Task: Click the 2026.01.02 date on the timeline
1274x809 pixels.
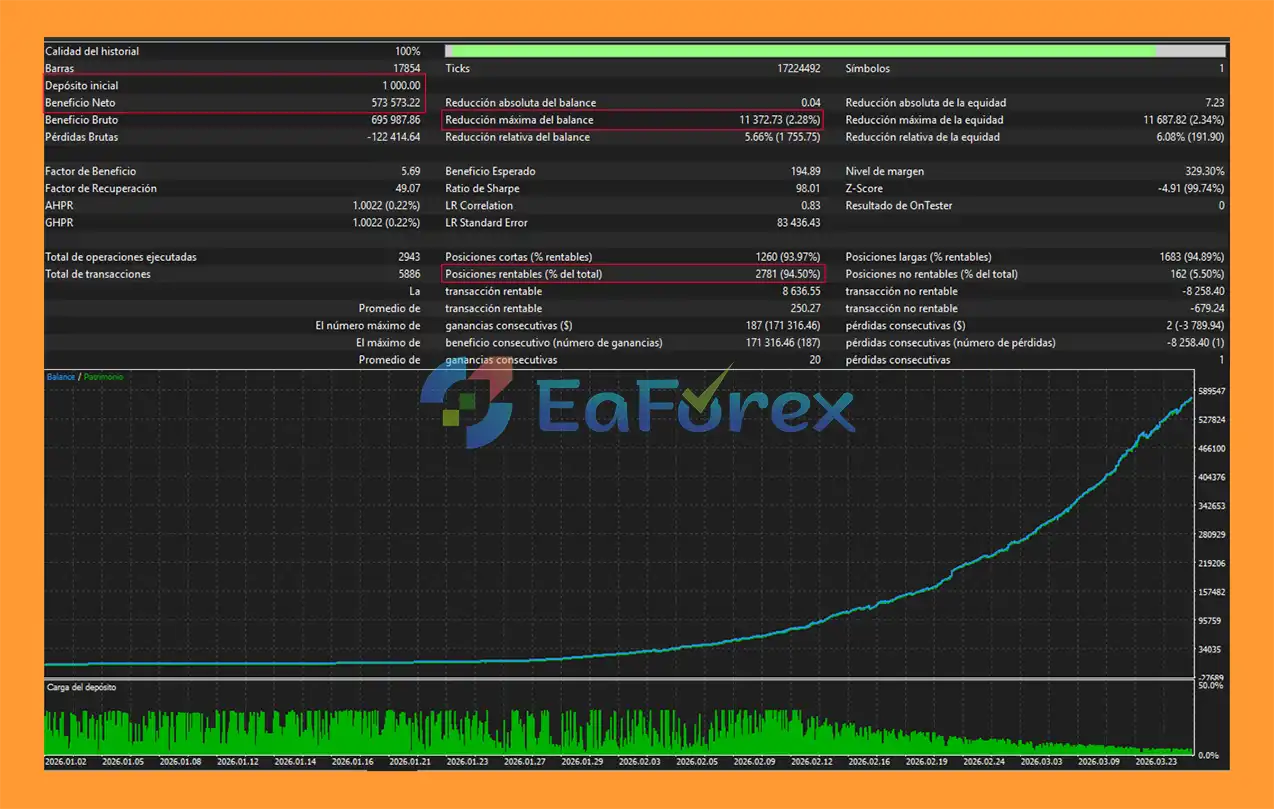Action: click(x=66, y=762)
